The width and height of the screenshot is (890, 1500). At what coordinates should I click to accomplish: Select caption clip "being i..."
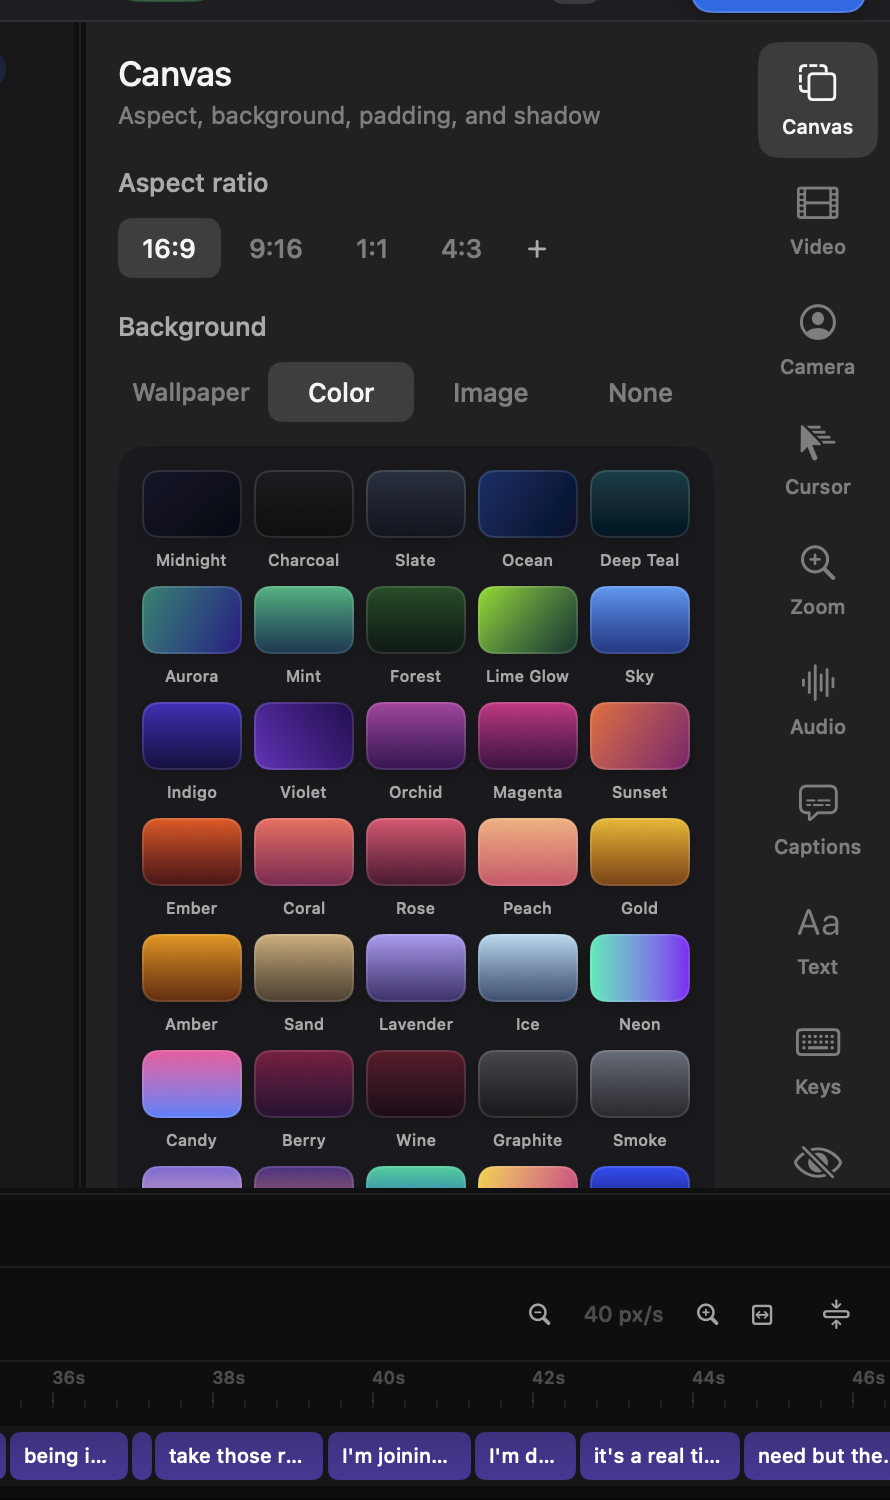[69, 1456]
